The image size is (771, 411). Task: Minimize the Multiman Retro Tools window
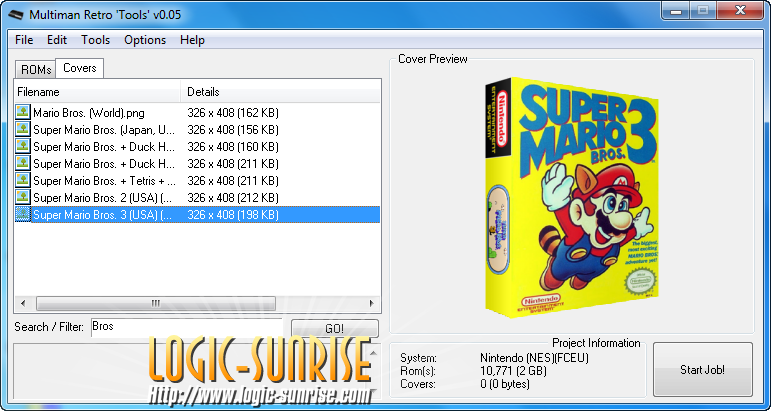coord(676,10)
